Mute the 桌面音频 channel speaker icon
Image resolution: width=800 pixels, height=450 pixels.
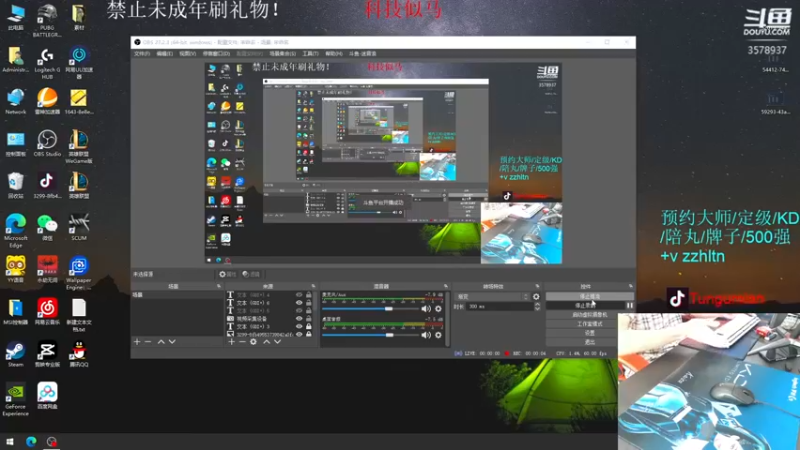pos(426,335)
